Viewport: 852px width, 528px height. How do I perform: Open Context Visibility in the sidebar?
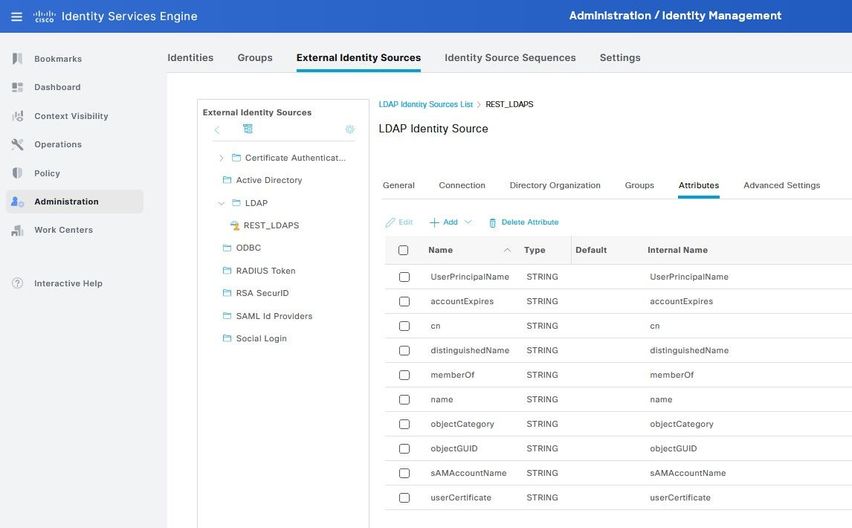pyautogui.click(x=71, y=116)
